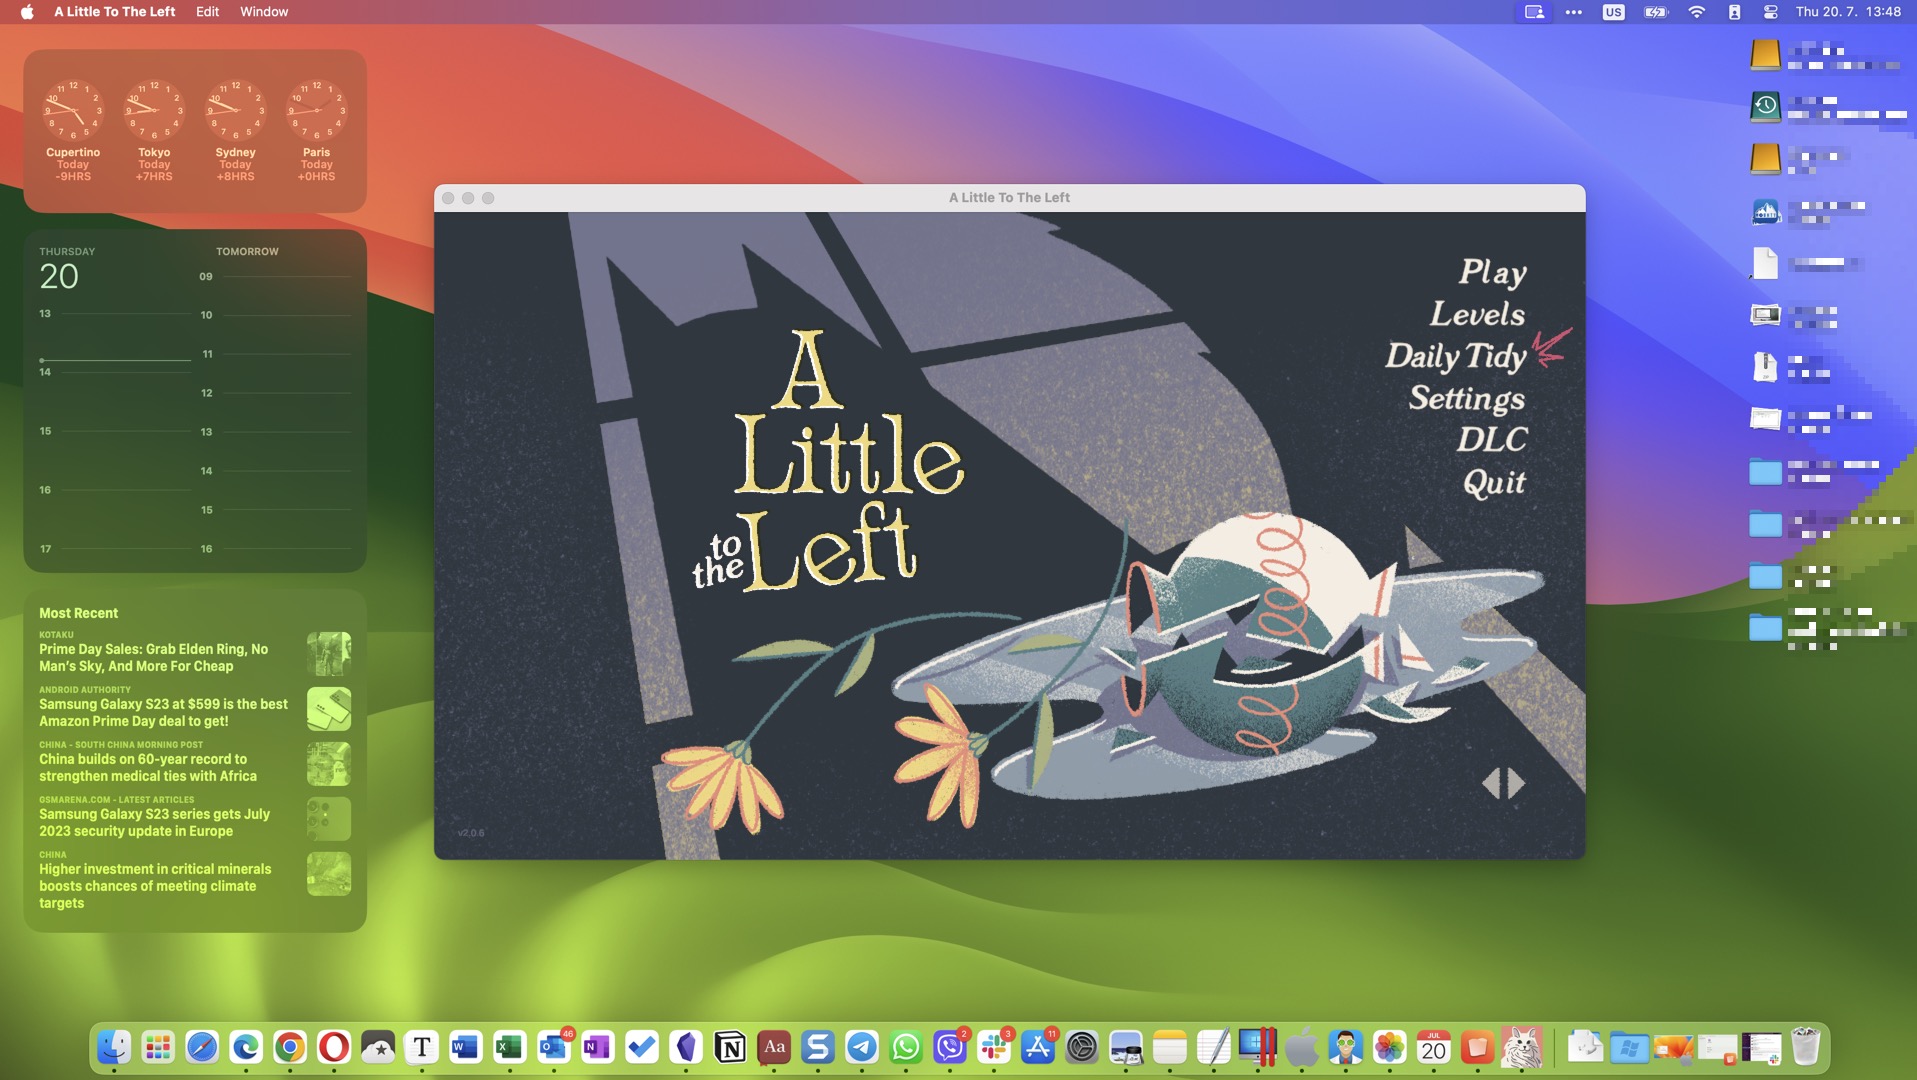Launch Microsoft Excel from the Dock
Screen dimensions: 1917x1080
510,1047
